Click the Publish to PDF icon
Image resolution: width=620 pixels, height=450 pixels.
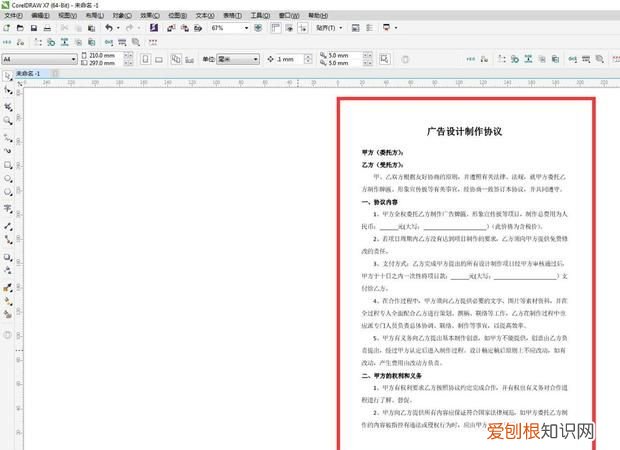click(x=198, y=28)
